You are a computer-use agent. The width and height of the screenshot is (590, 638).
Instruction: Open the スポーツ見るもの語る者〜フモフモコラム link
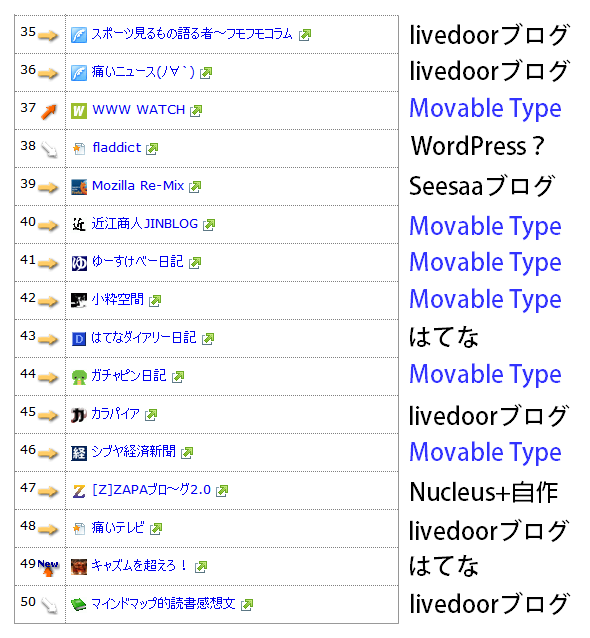click(192, 34)
